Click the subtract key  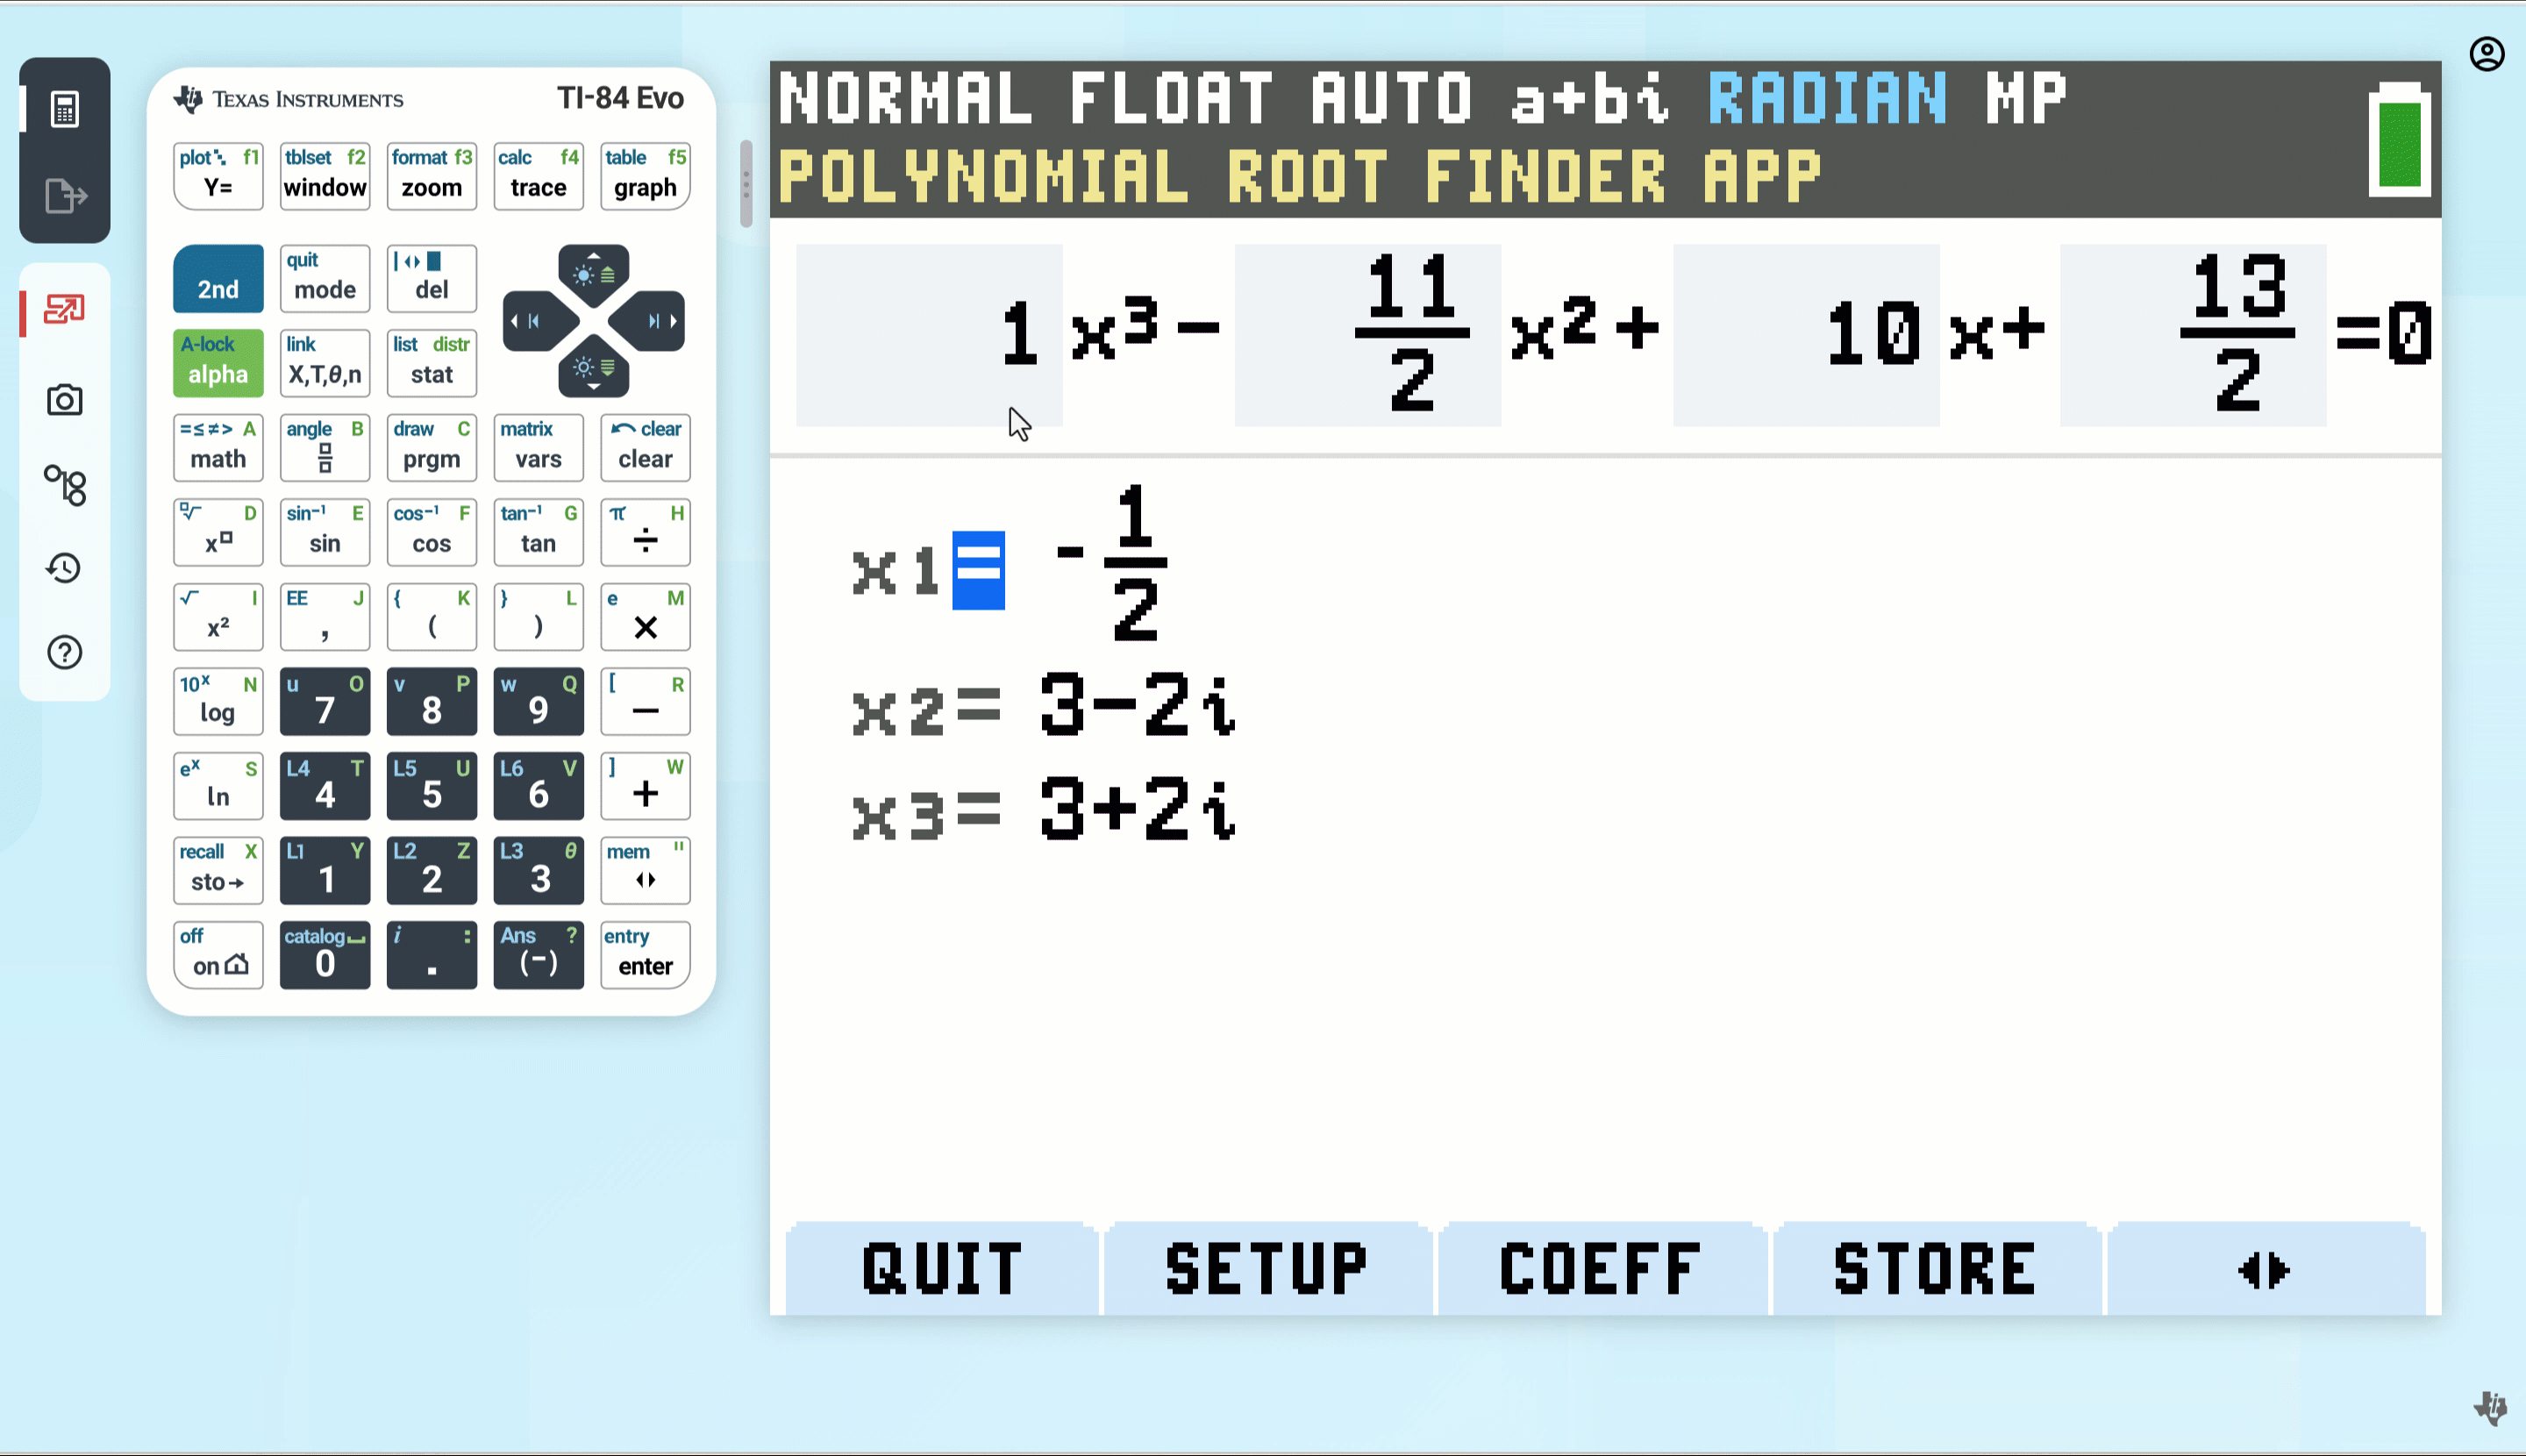coord(645,701)
